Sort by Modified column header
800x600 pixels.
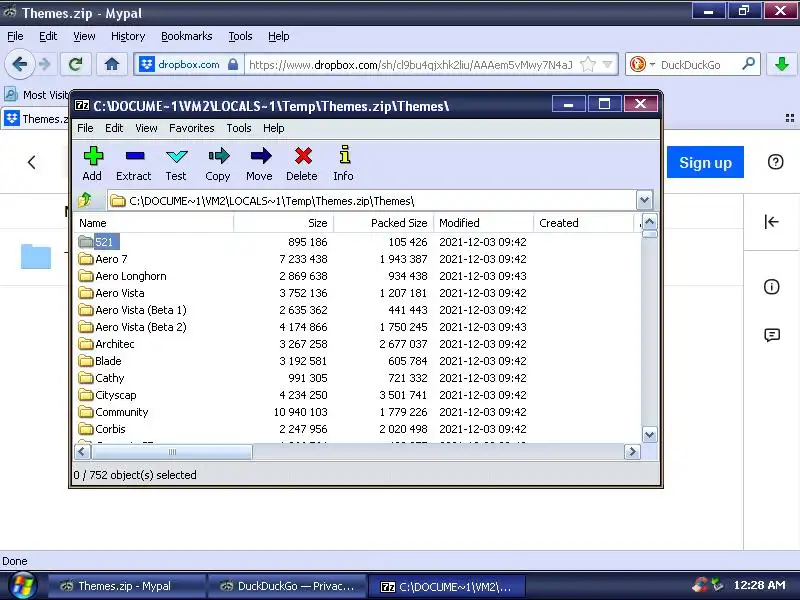click(483, 223)
